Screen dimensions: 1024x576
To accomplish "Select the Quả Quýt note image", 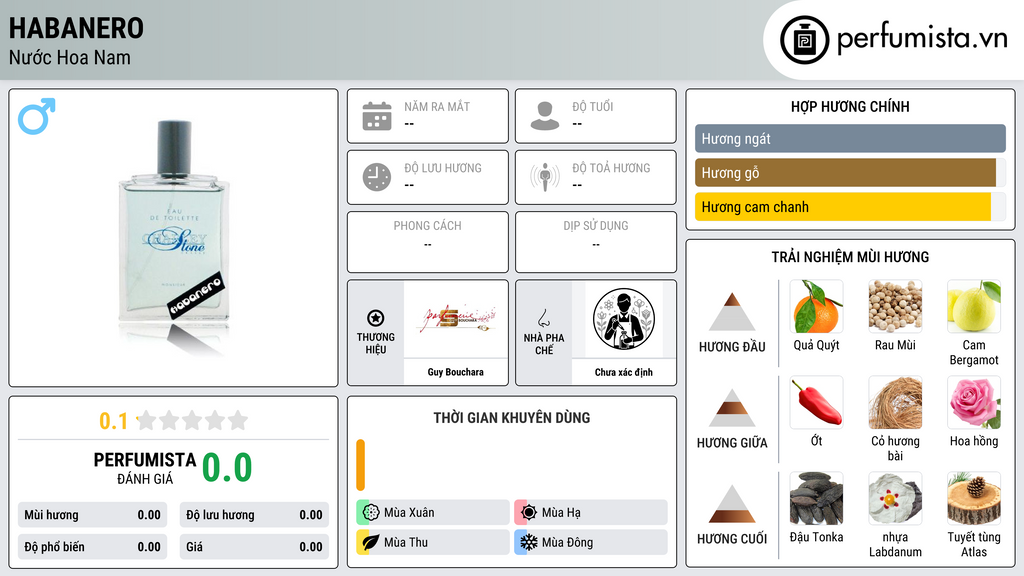I will (816, 307).
